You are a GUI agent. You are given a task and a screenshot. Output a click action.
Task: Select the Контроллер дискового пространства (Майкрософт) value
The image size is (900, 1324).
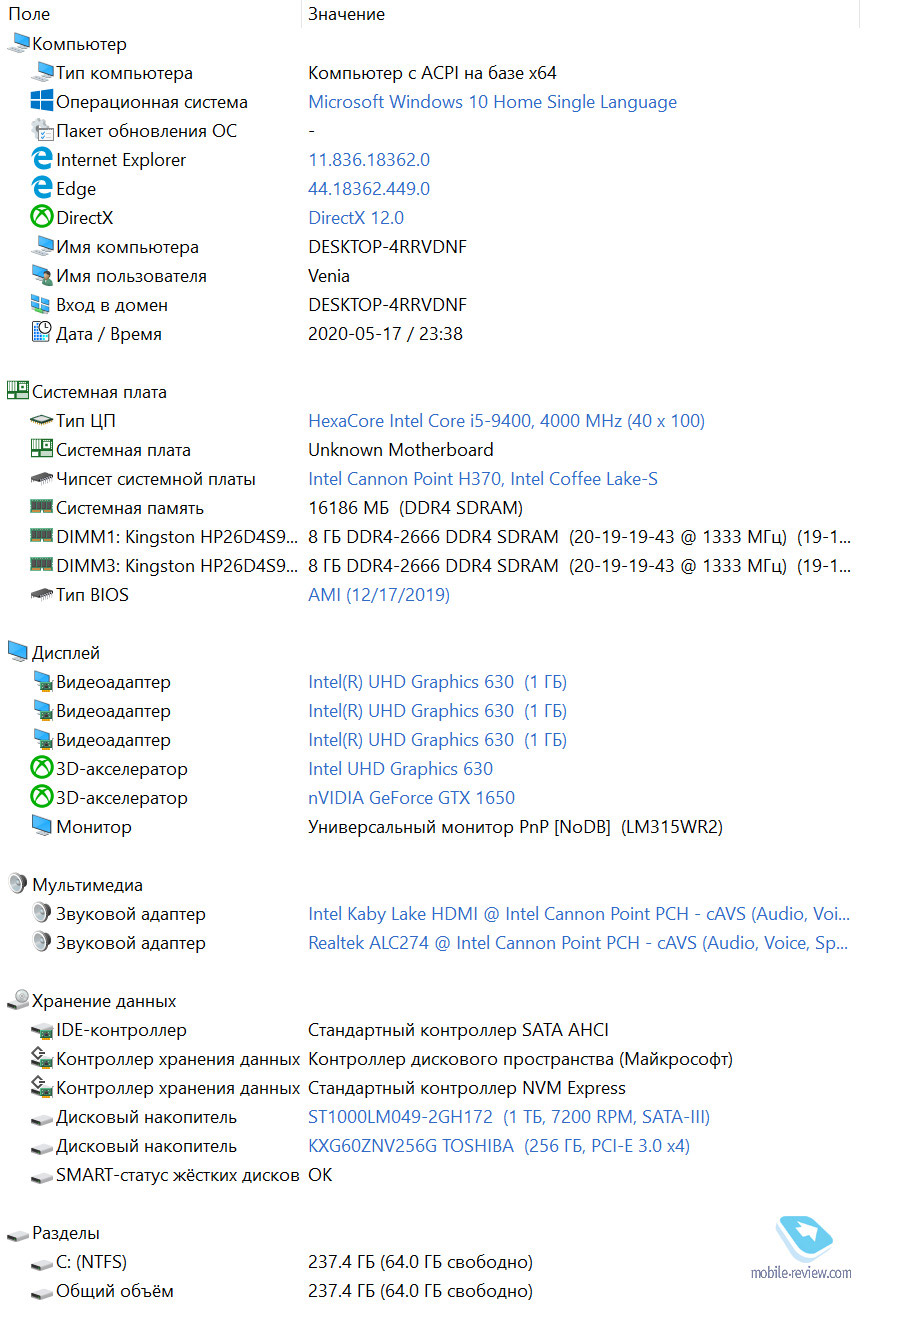pos(520,1059)
